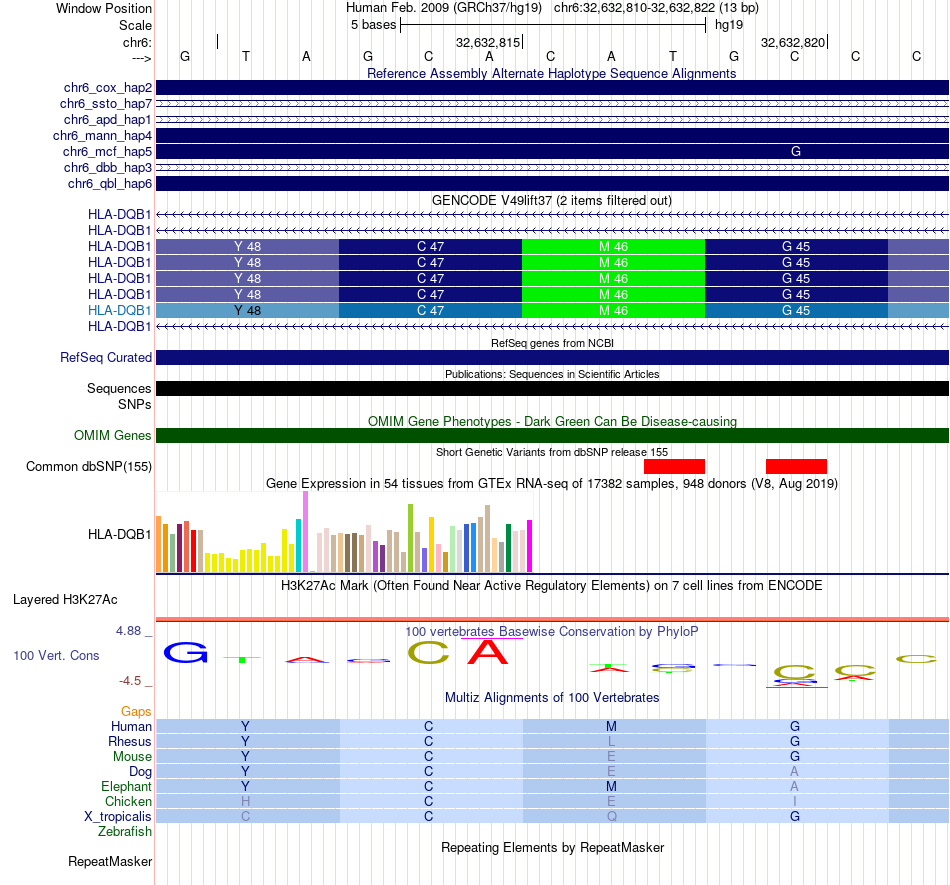Select the Elephant alignment row label
The height and width of the screenshot is (885, 950).
[126, 786]
